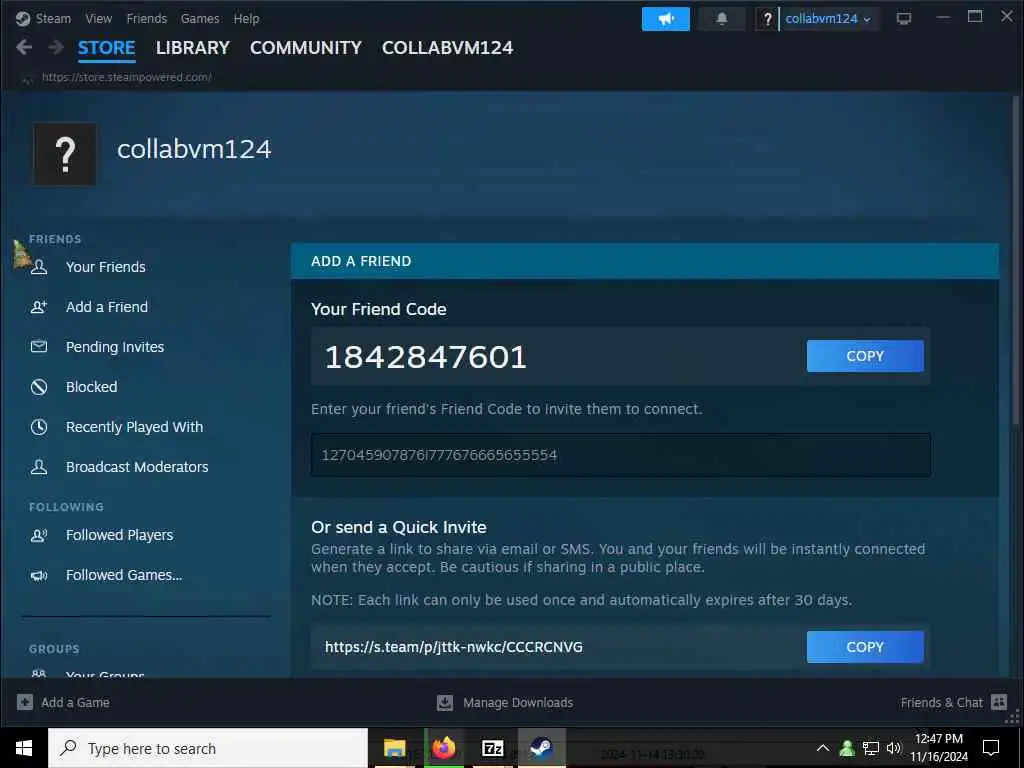Switch to Big Picture mode monitor icon
The image size is (1024, 768).
coord(904,19)
